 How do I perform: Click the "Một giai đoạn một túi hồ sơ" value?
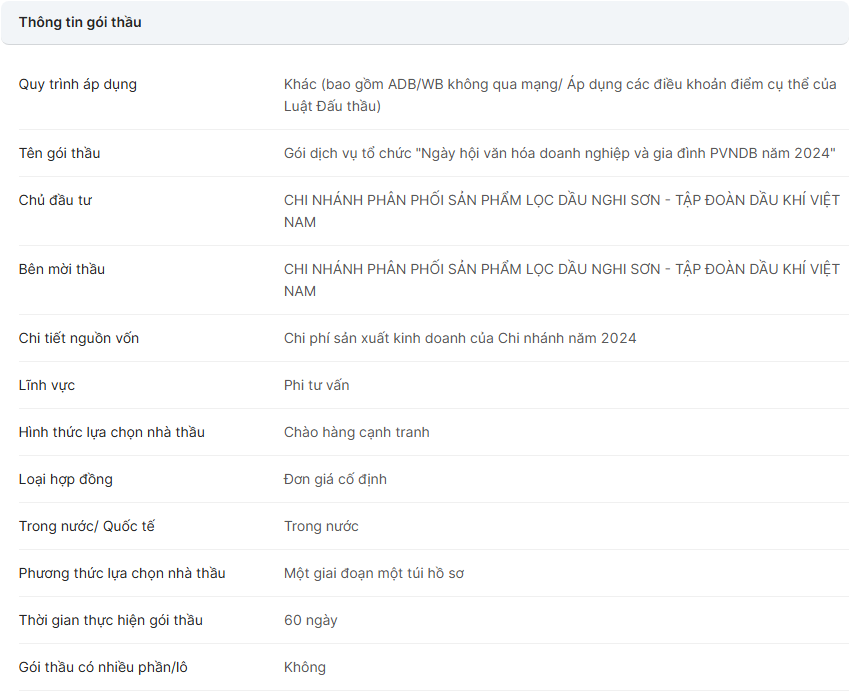point(373,573)
